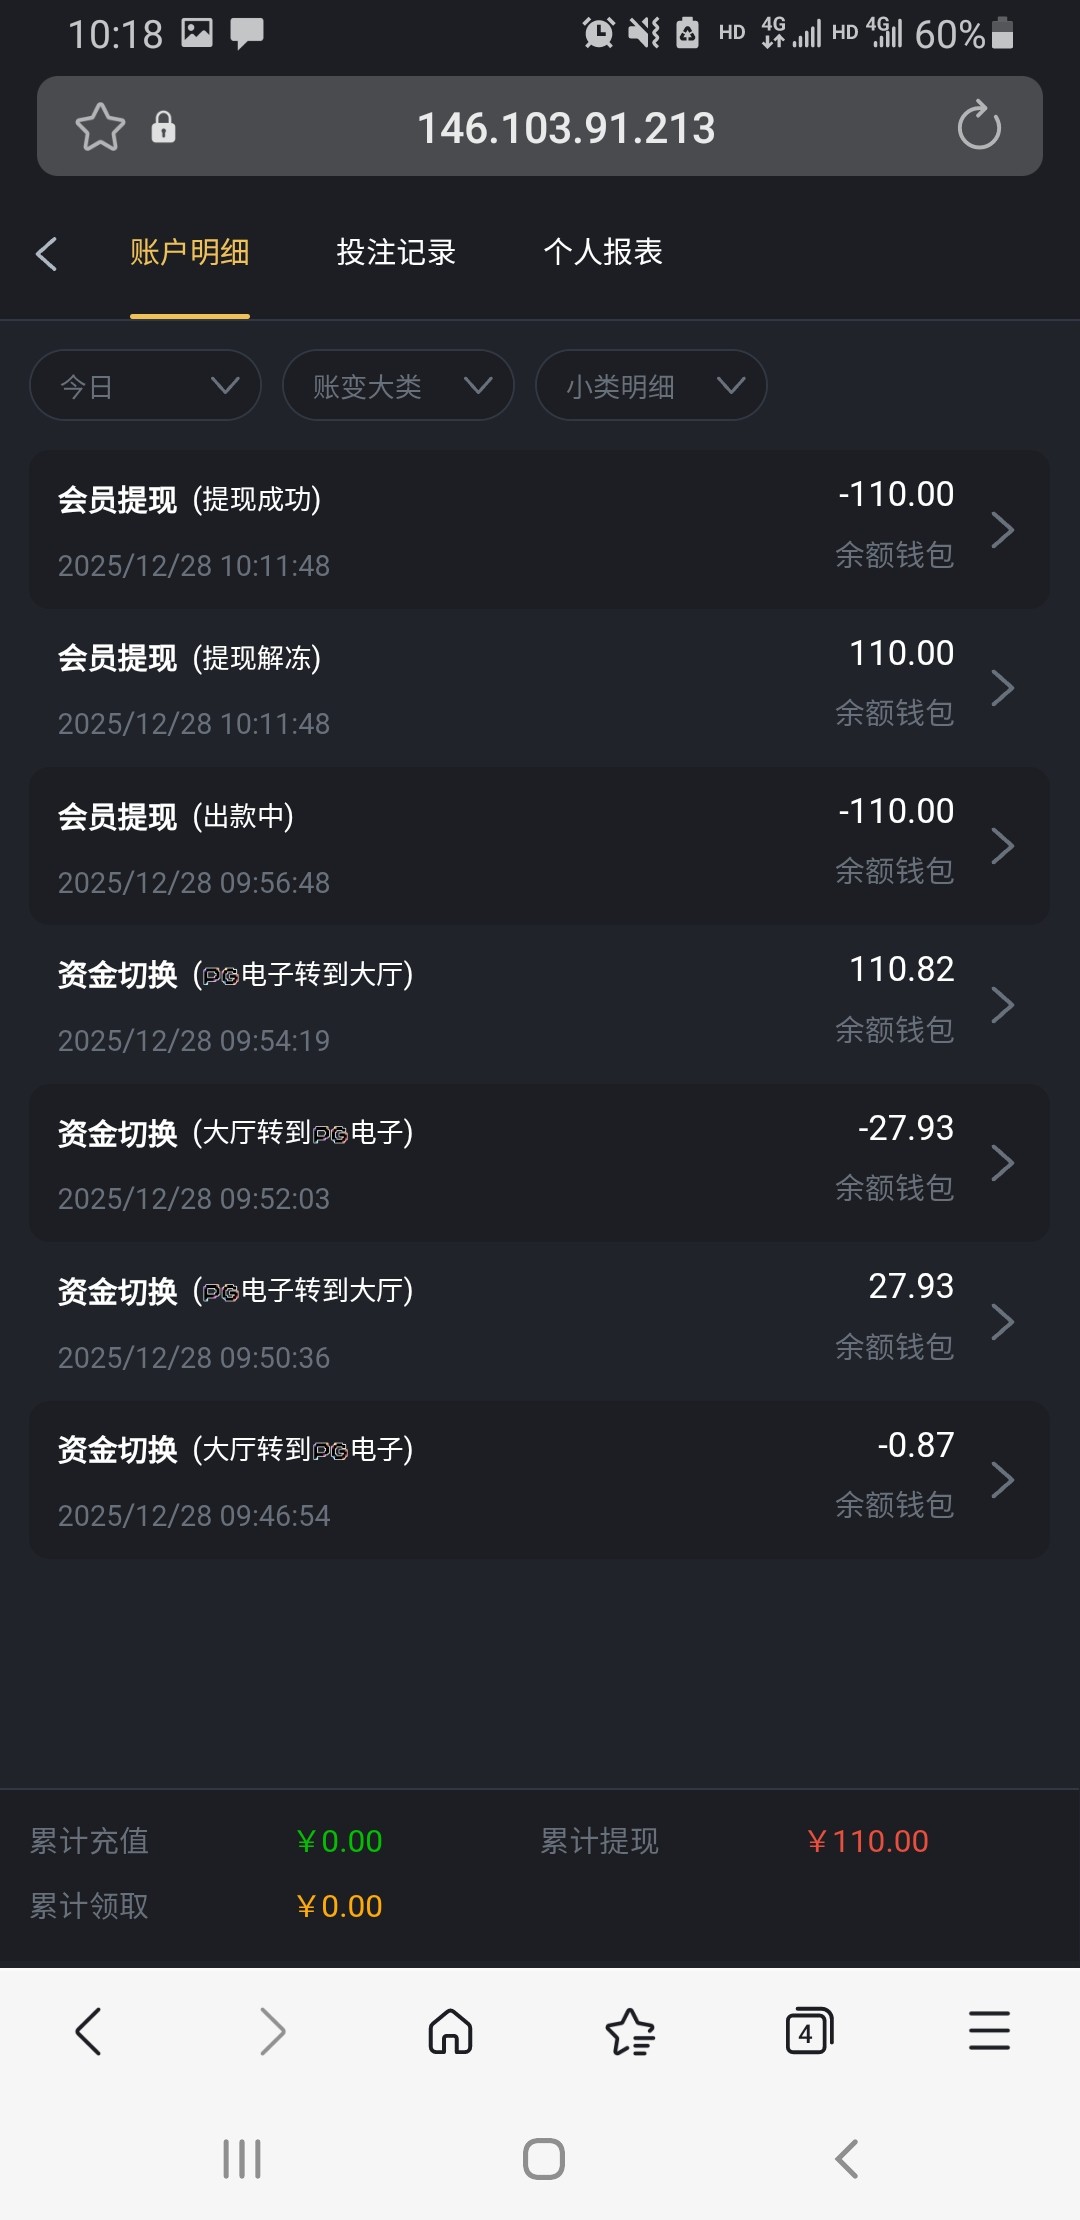This screenshot has height=2220, width=1080.
Task: Open the 出款中 withdrawal entry
Action: pyautogui.click(x=540, y=847)
